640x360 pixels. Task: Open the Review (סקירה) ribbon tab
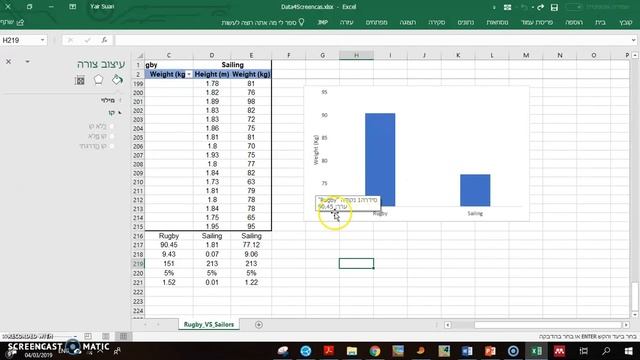[436, 22]
